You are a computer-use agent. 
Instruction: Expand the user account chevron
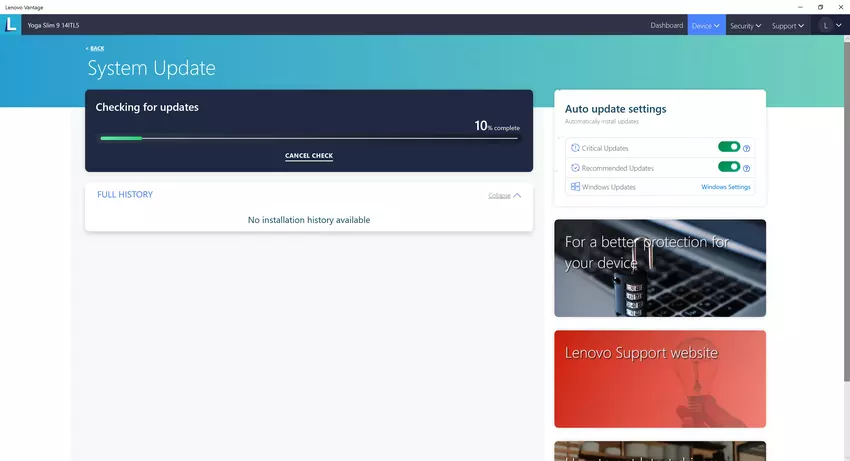coord(839,26)
